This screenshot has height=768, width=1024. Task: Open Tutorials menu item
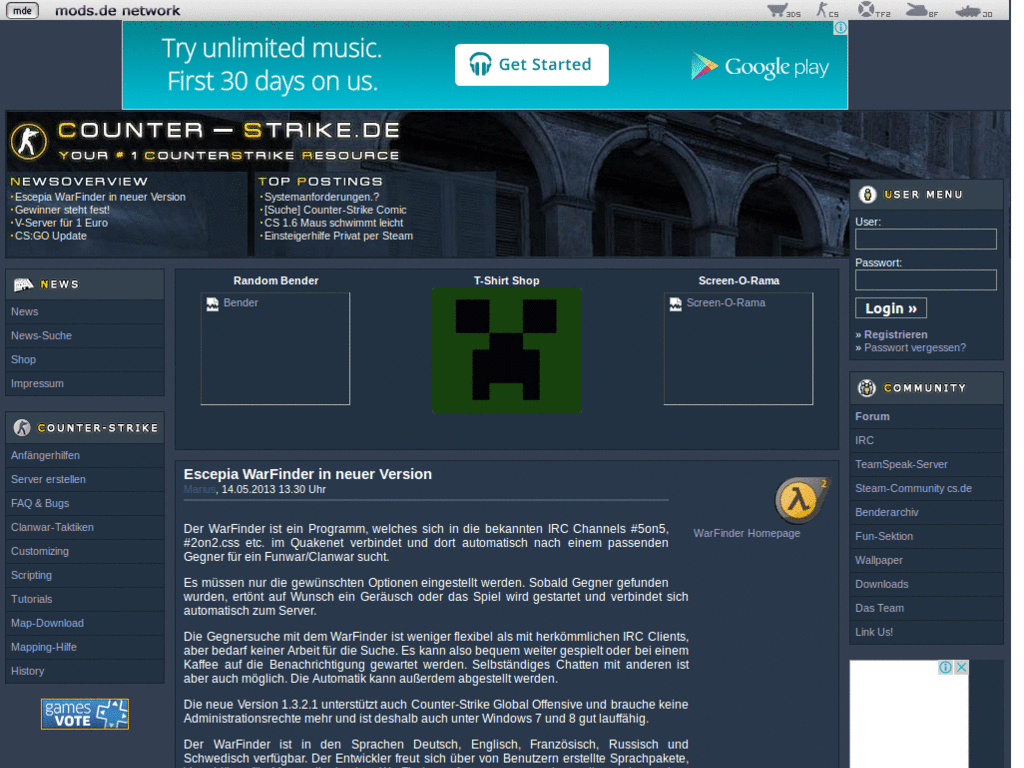85,600
